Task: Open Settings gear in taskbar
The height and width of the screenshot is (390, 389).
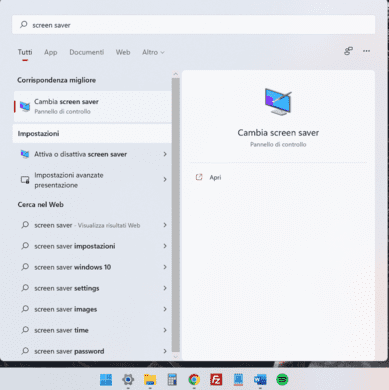Action: 128,379
